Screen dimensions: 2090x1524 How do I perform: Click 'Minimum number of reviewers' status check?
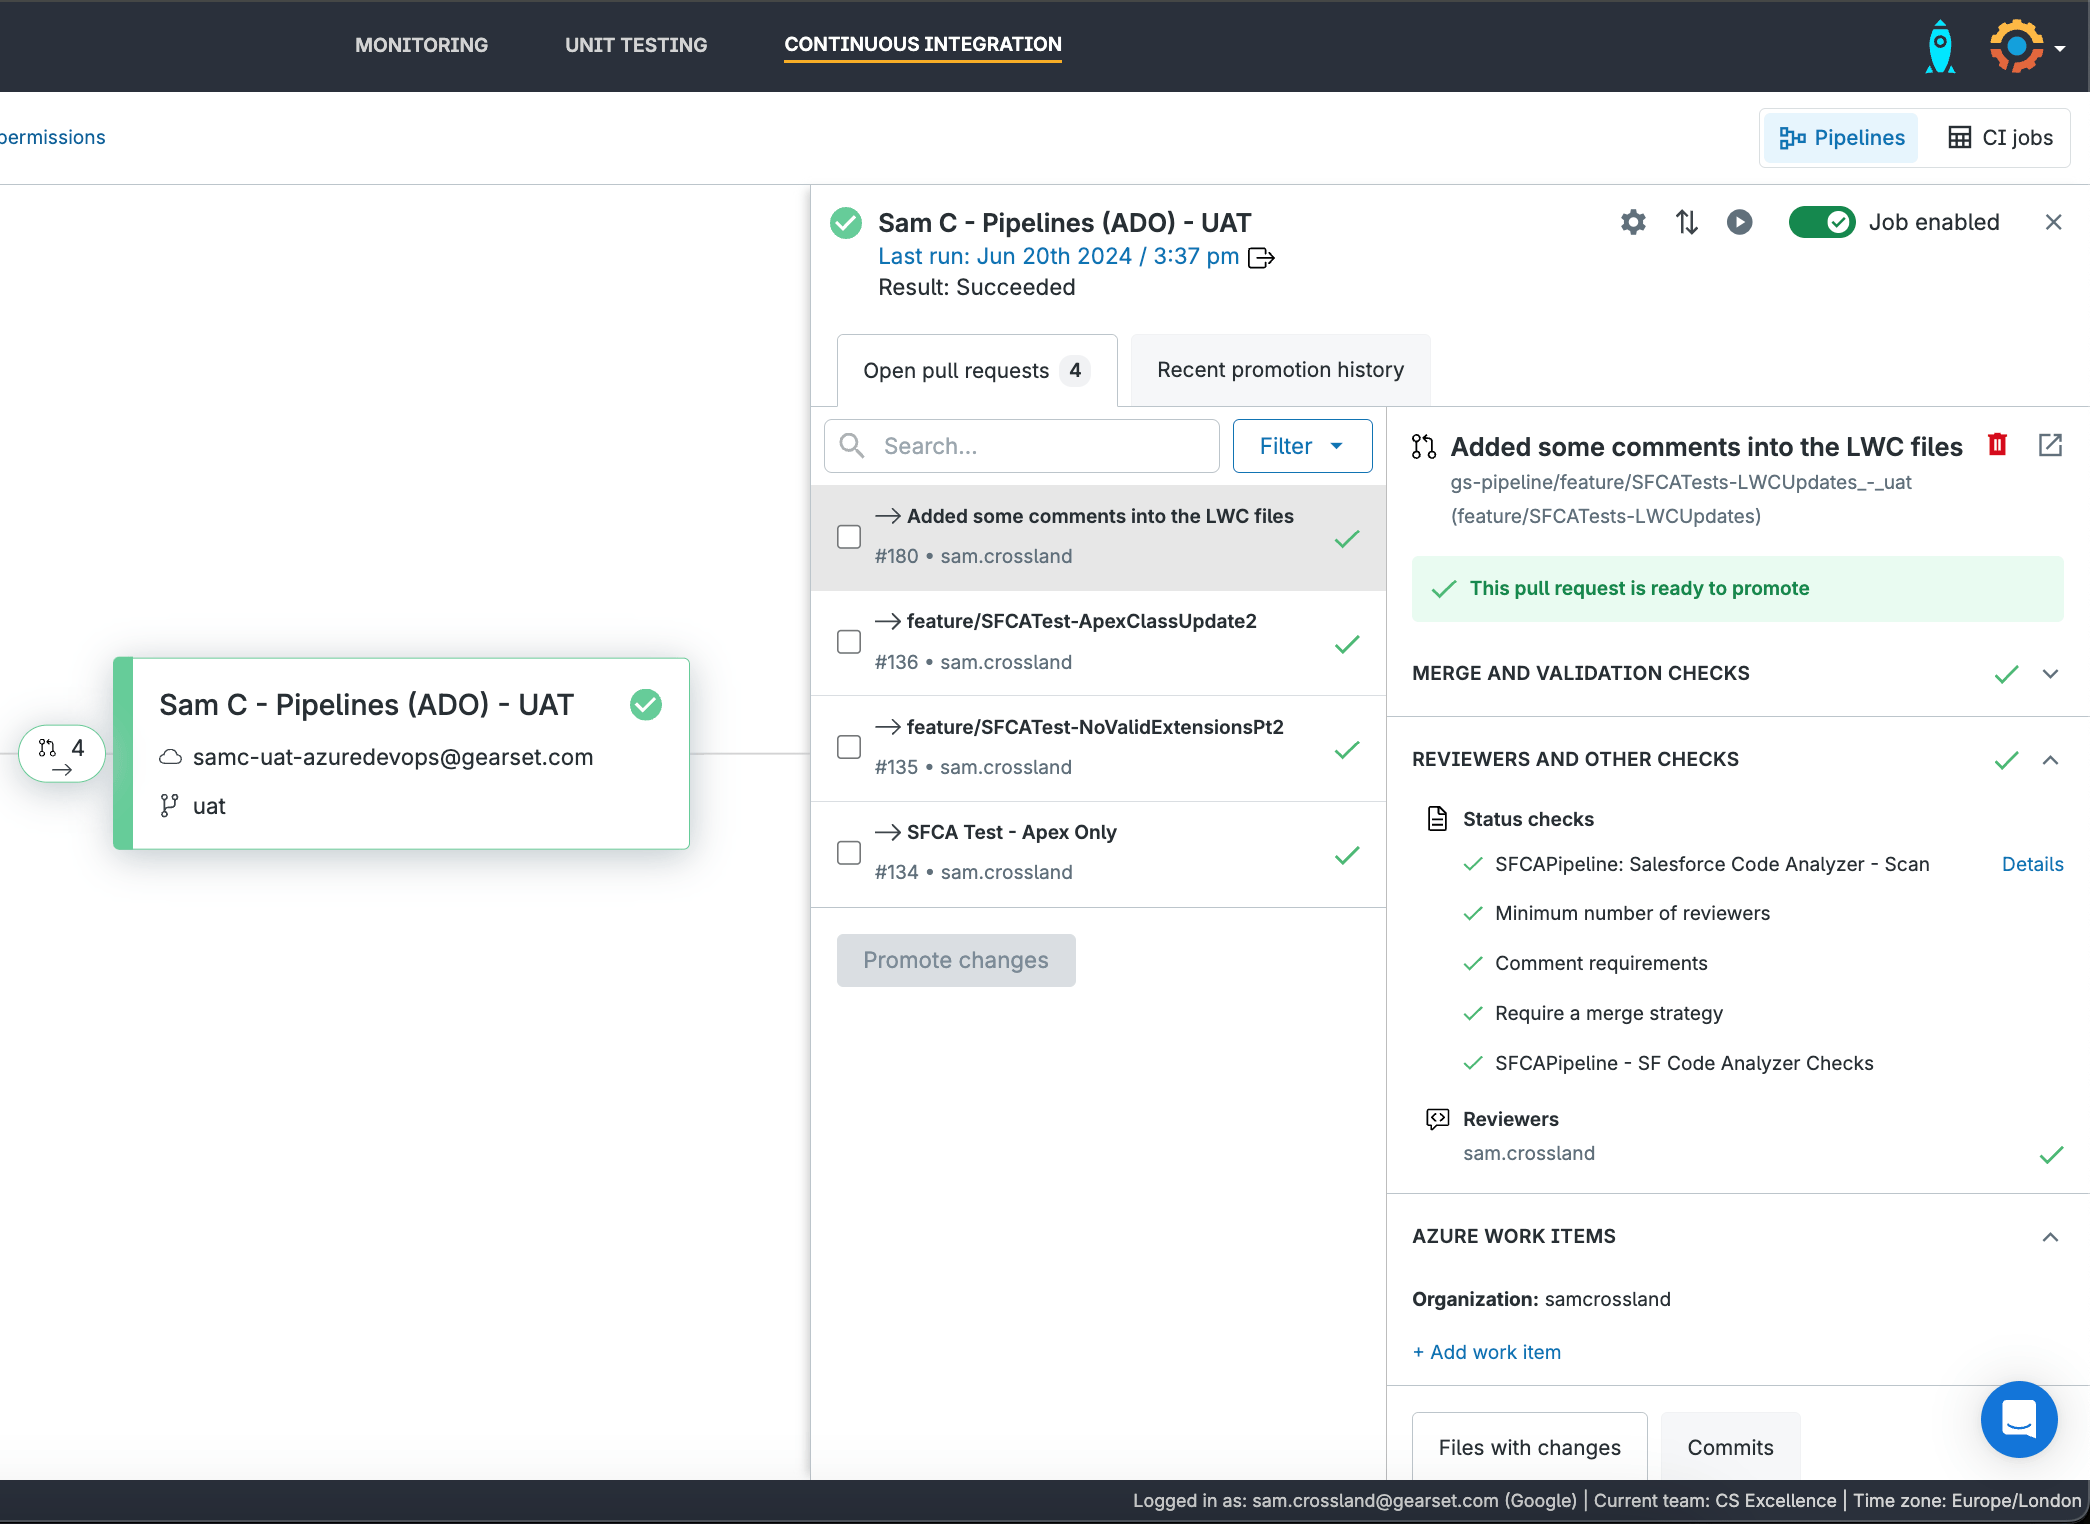tap(1632, 913)
